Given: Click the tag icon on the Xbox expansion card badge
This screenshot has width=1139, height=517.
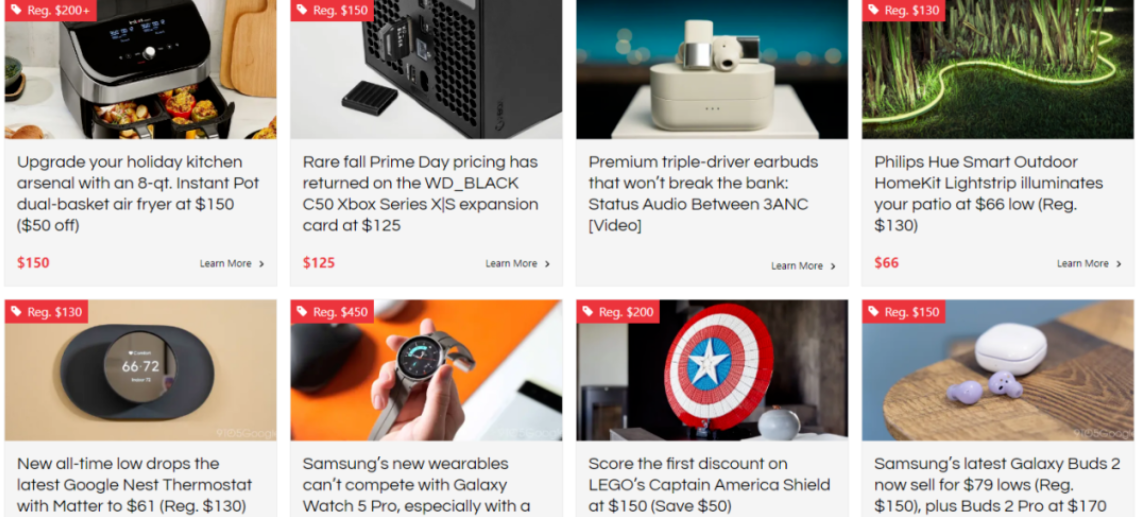Looking at the screenshot, I should click(302, 10).
